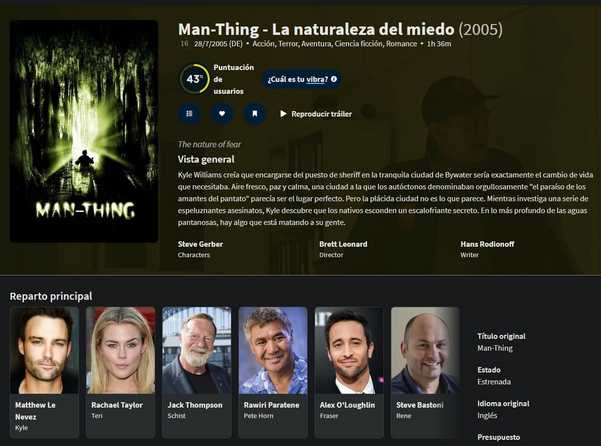View Rawiri Paratene's cast card
This screenshot has width=601, height=446.
click(273, 372)
